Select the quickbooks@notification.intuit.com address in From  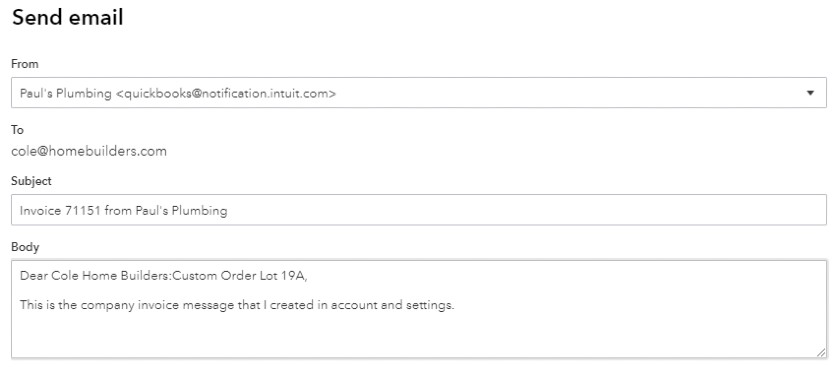pos(226,93)
